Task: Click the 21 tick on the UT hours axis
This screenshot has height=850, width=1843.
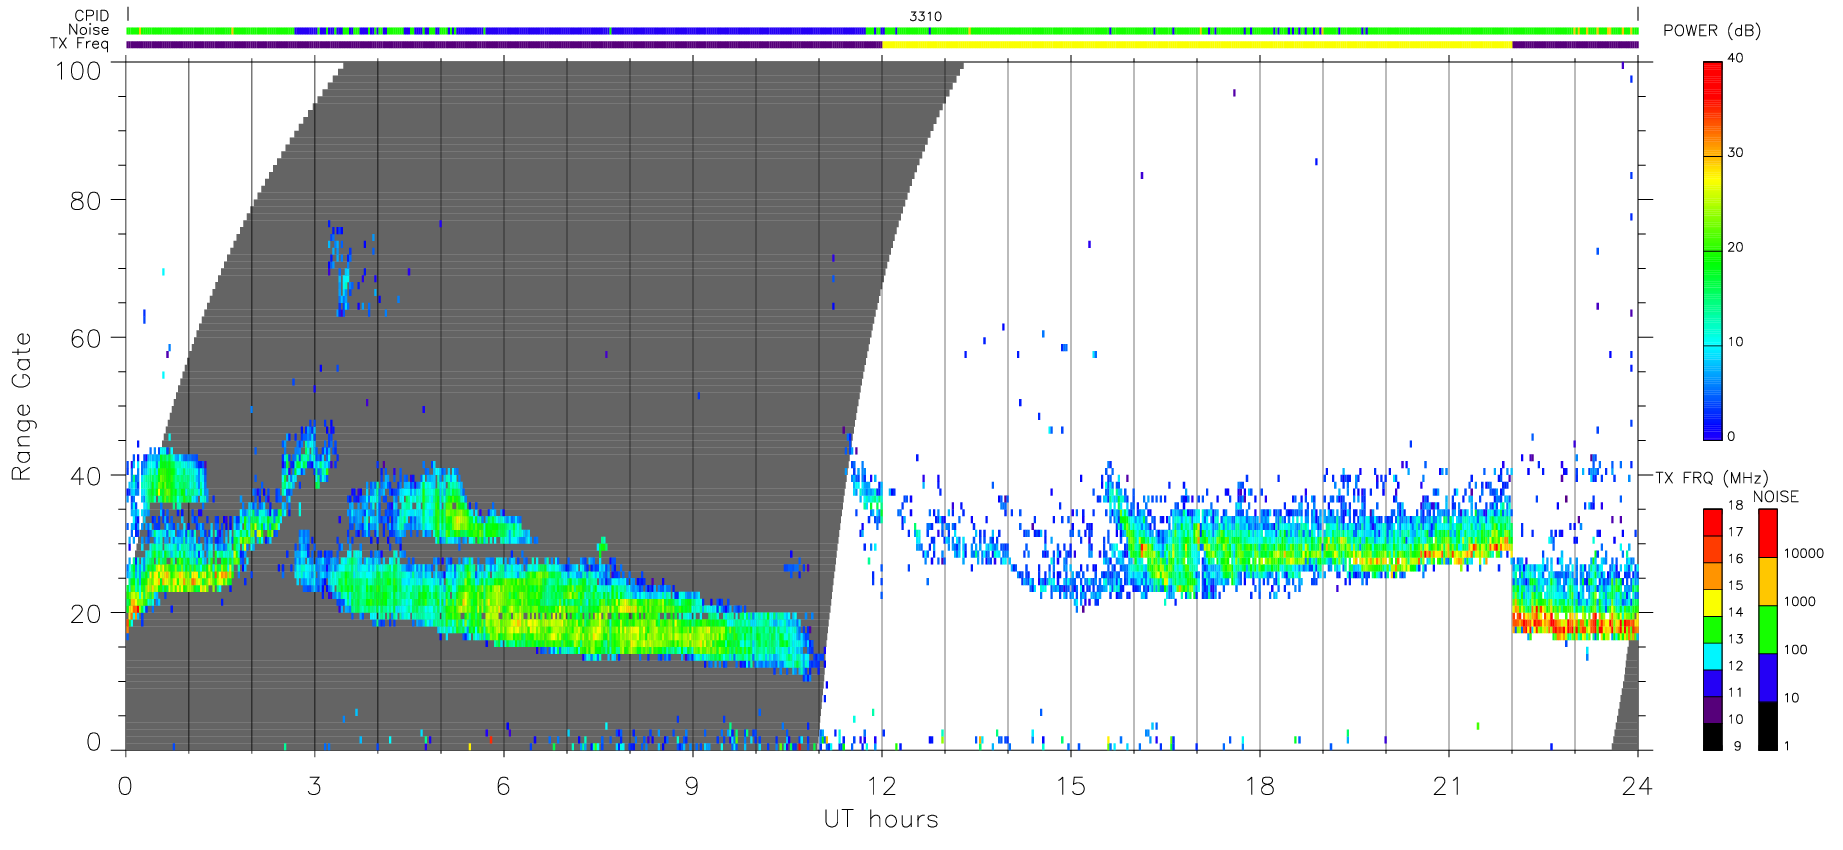Action: point(1448,786)
